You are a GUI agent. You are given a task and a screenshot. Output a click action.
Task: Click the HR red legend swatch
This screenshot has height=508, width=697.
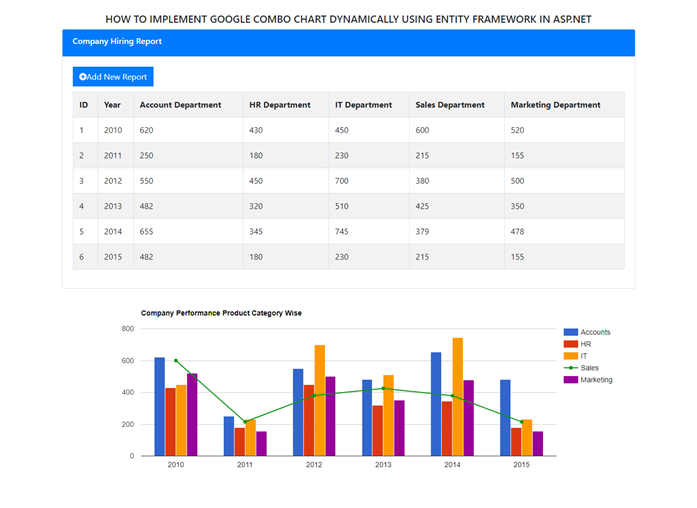570,344
